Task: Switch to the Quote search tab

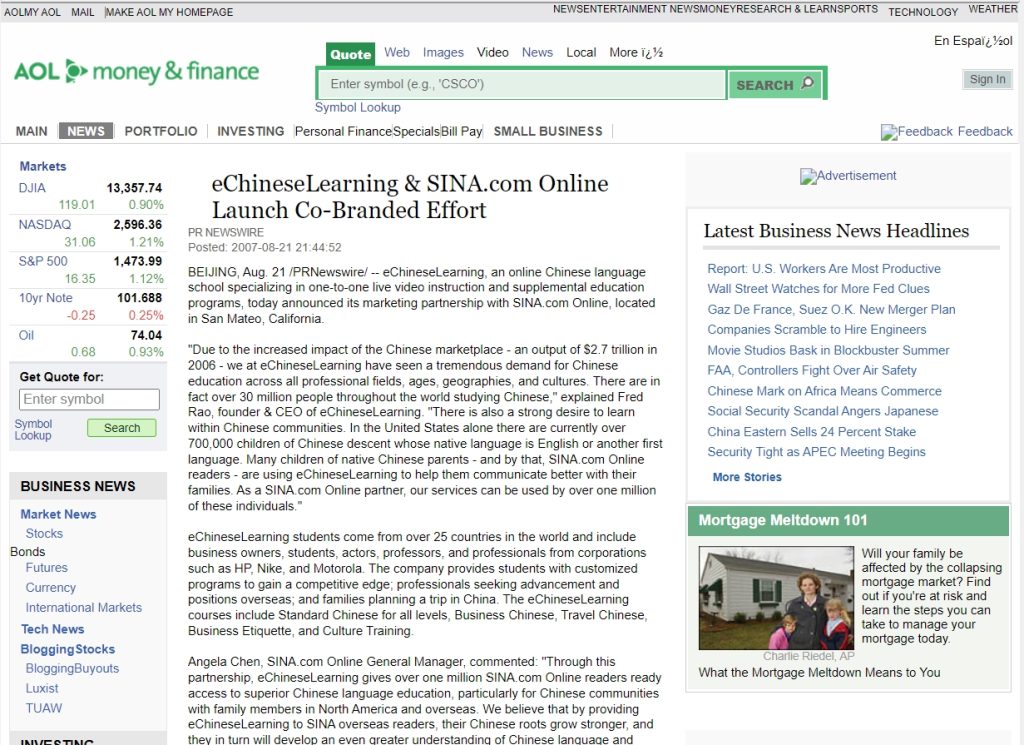Action: coord(350,54)
